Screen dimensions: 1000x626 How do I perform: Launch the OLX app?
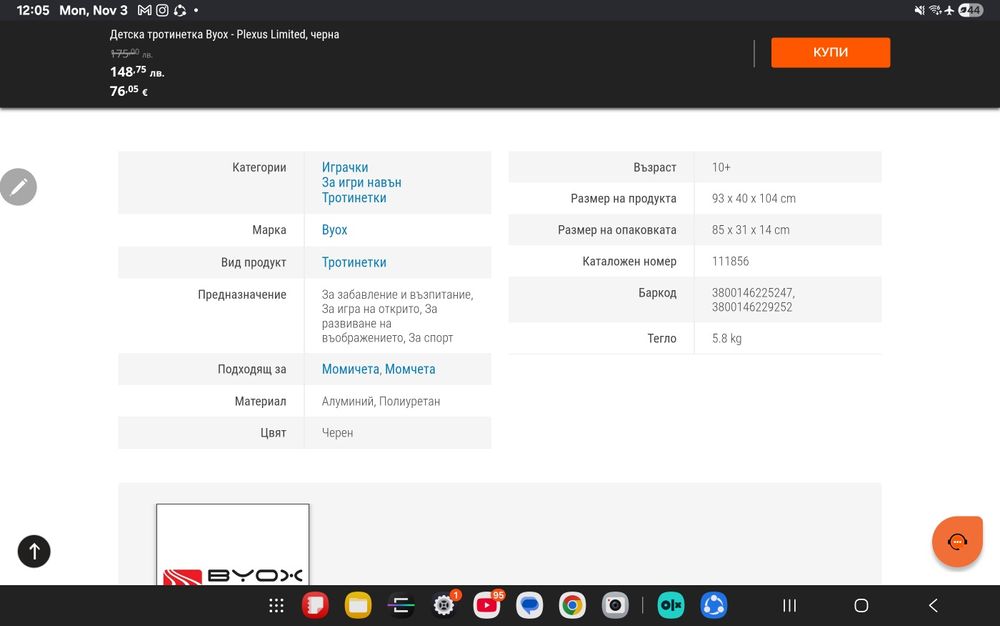pyautogui.click(x=671, y=606)
